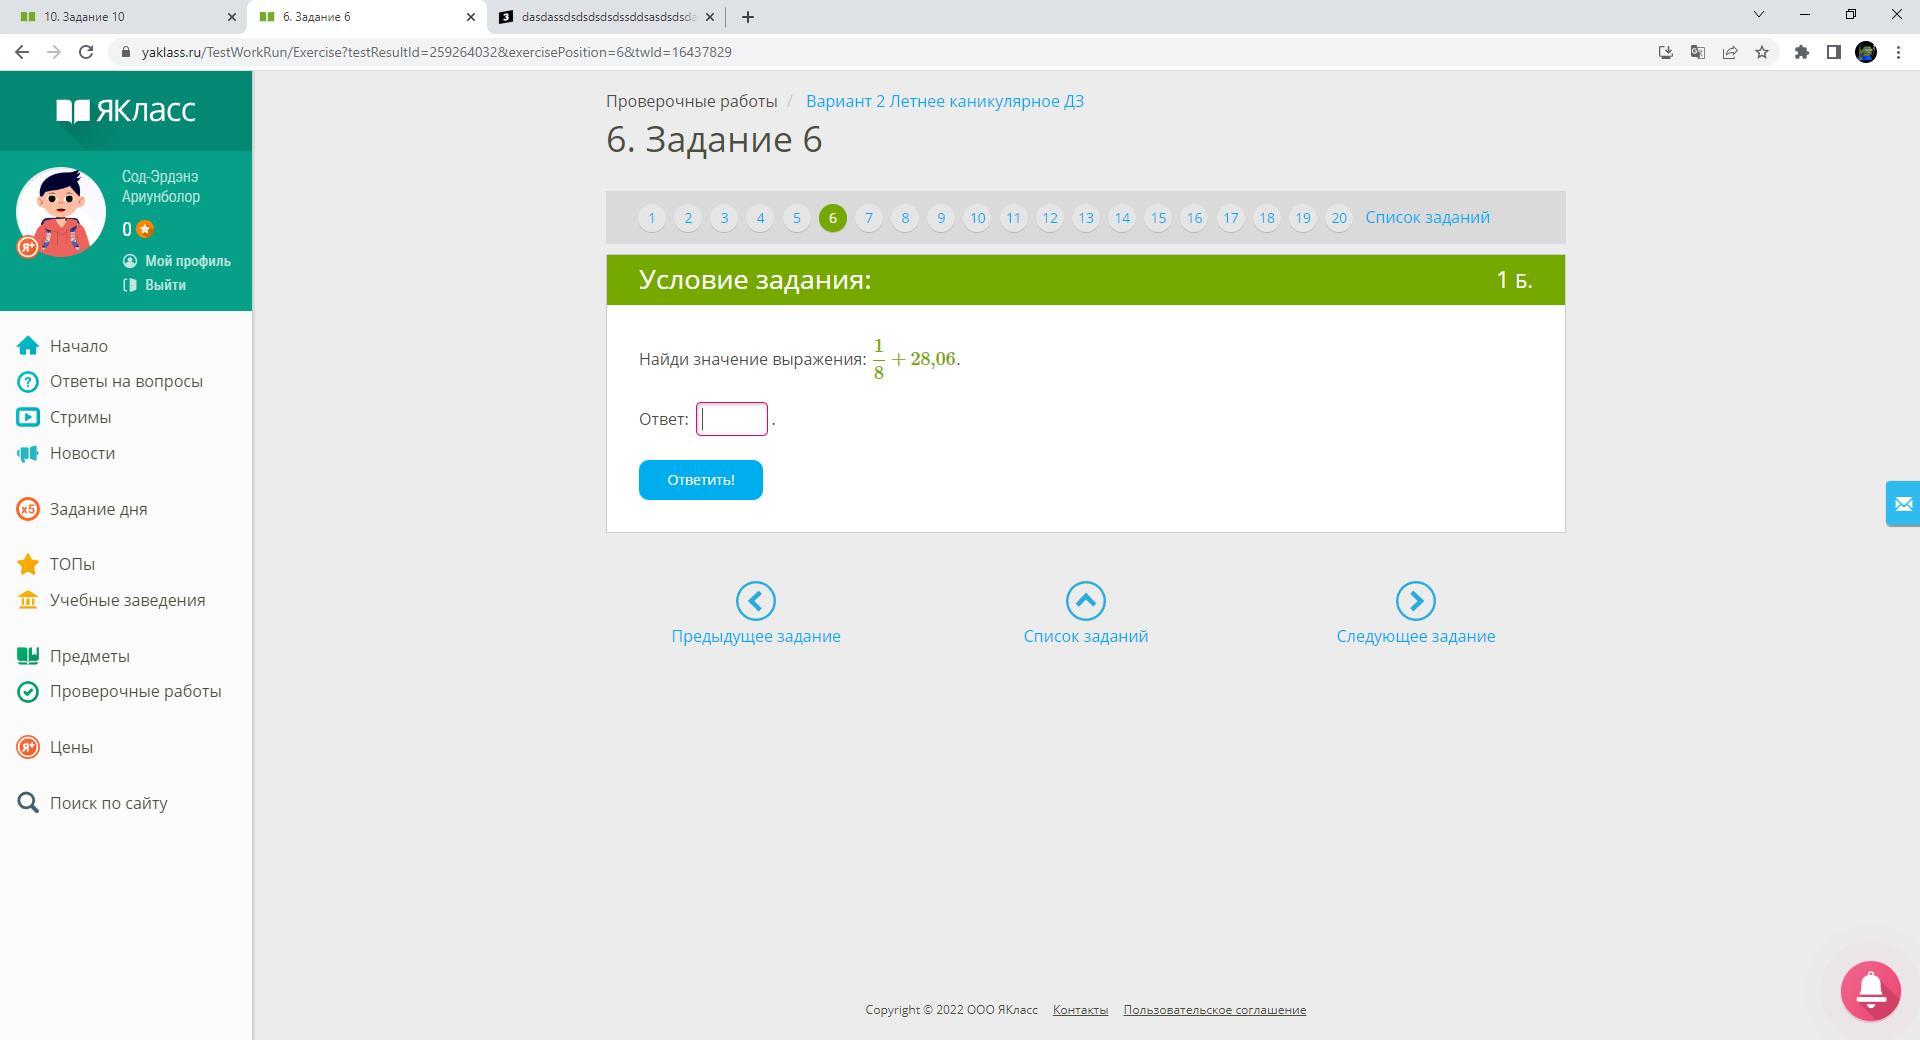
Task: Bookmark this page with the star icon
Action: coord(1762,52)
